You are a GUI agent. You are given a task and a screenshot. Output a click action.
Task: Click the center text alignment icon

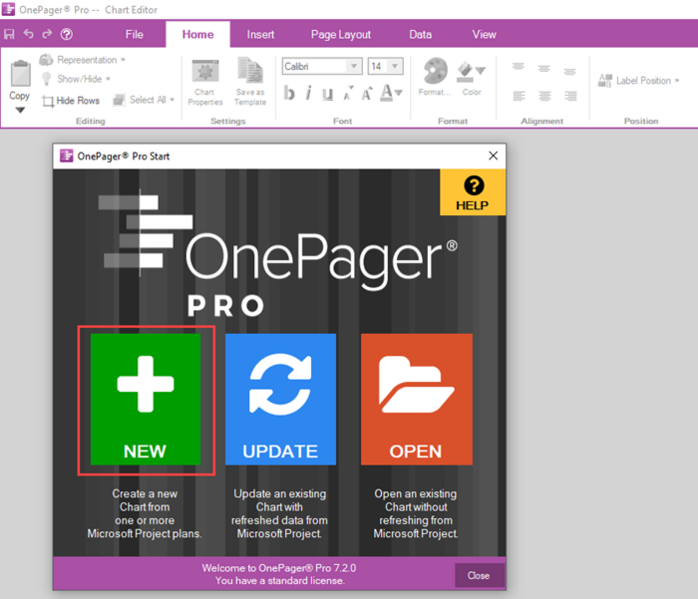pyautogui.click(x=545, y=96)
